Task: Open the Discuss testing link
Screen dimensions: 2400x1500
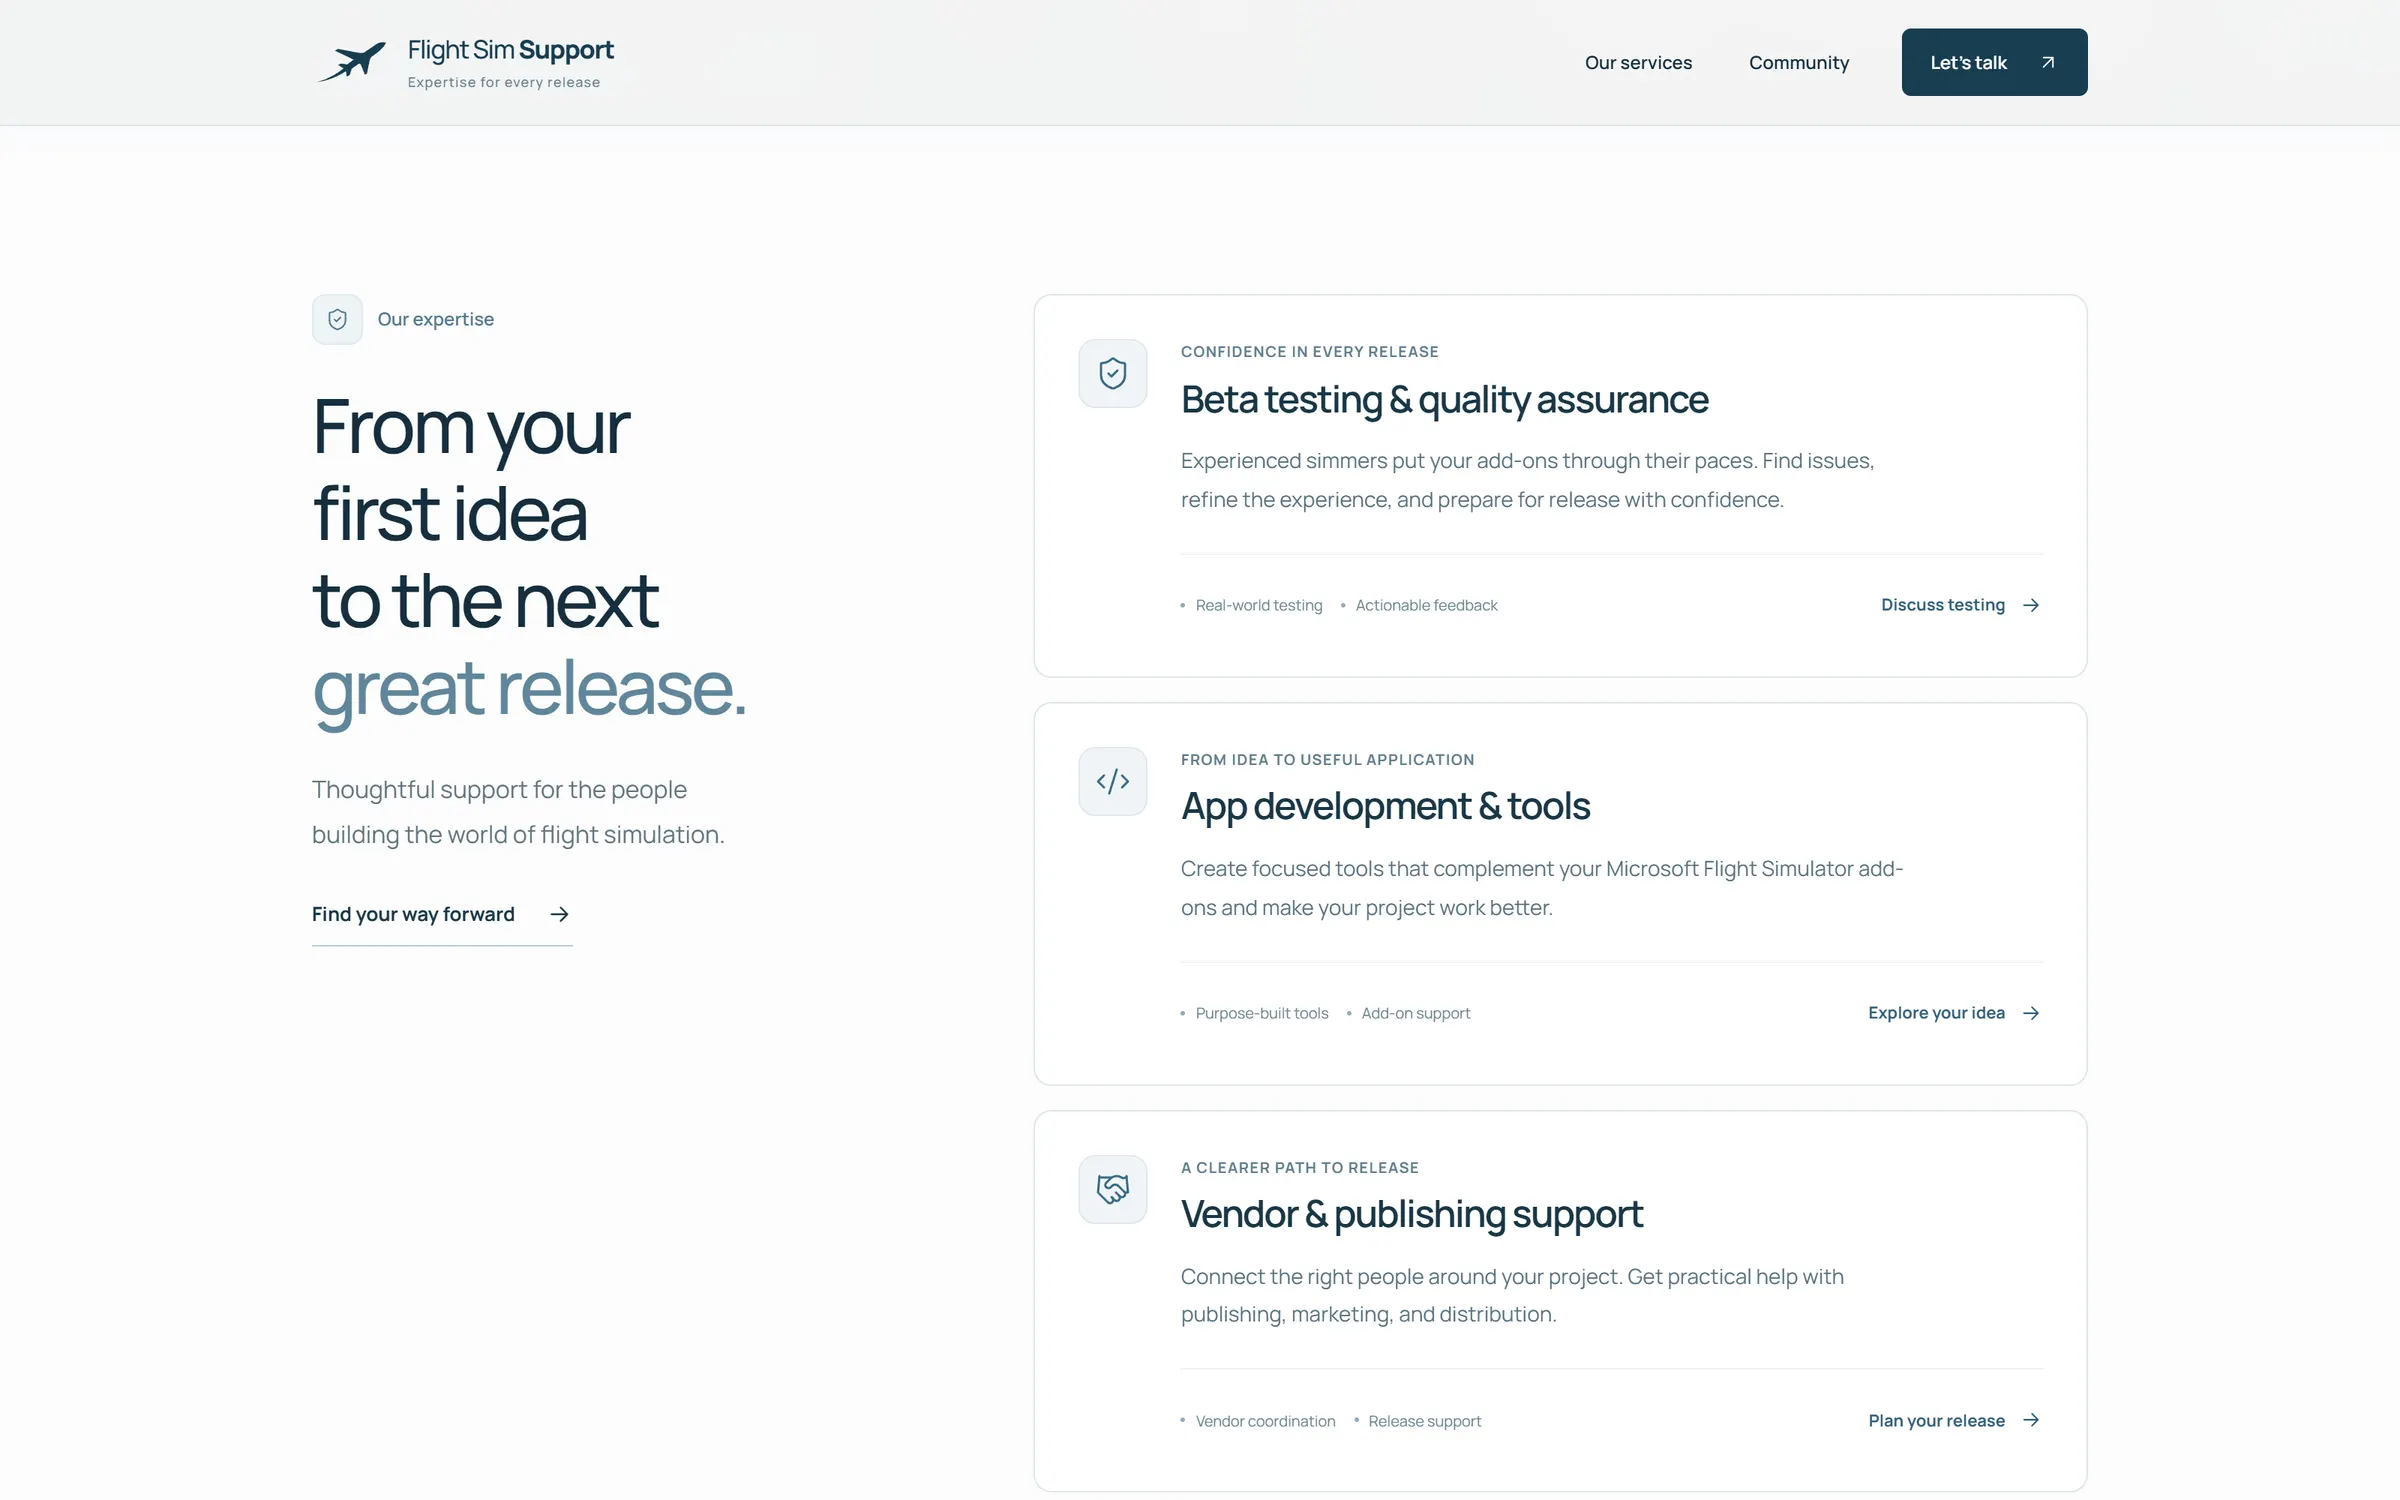Action: tap(1960, 605)
